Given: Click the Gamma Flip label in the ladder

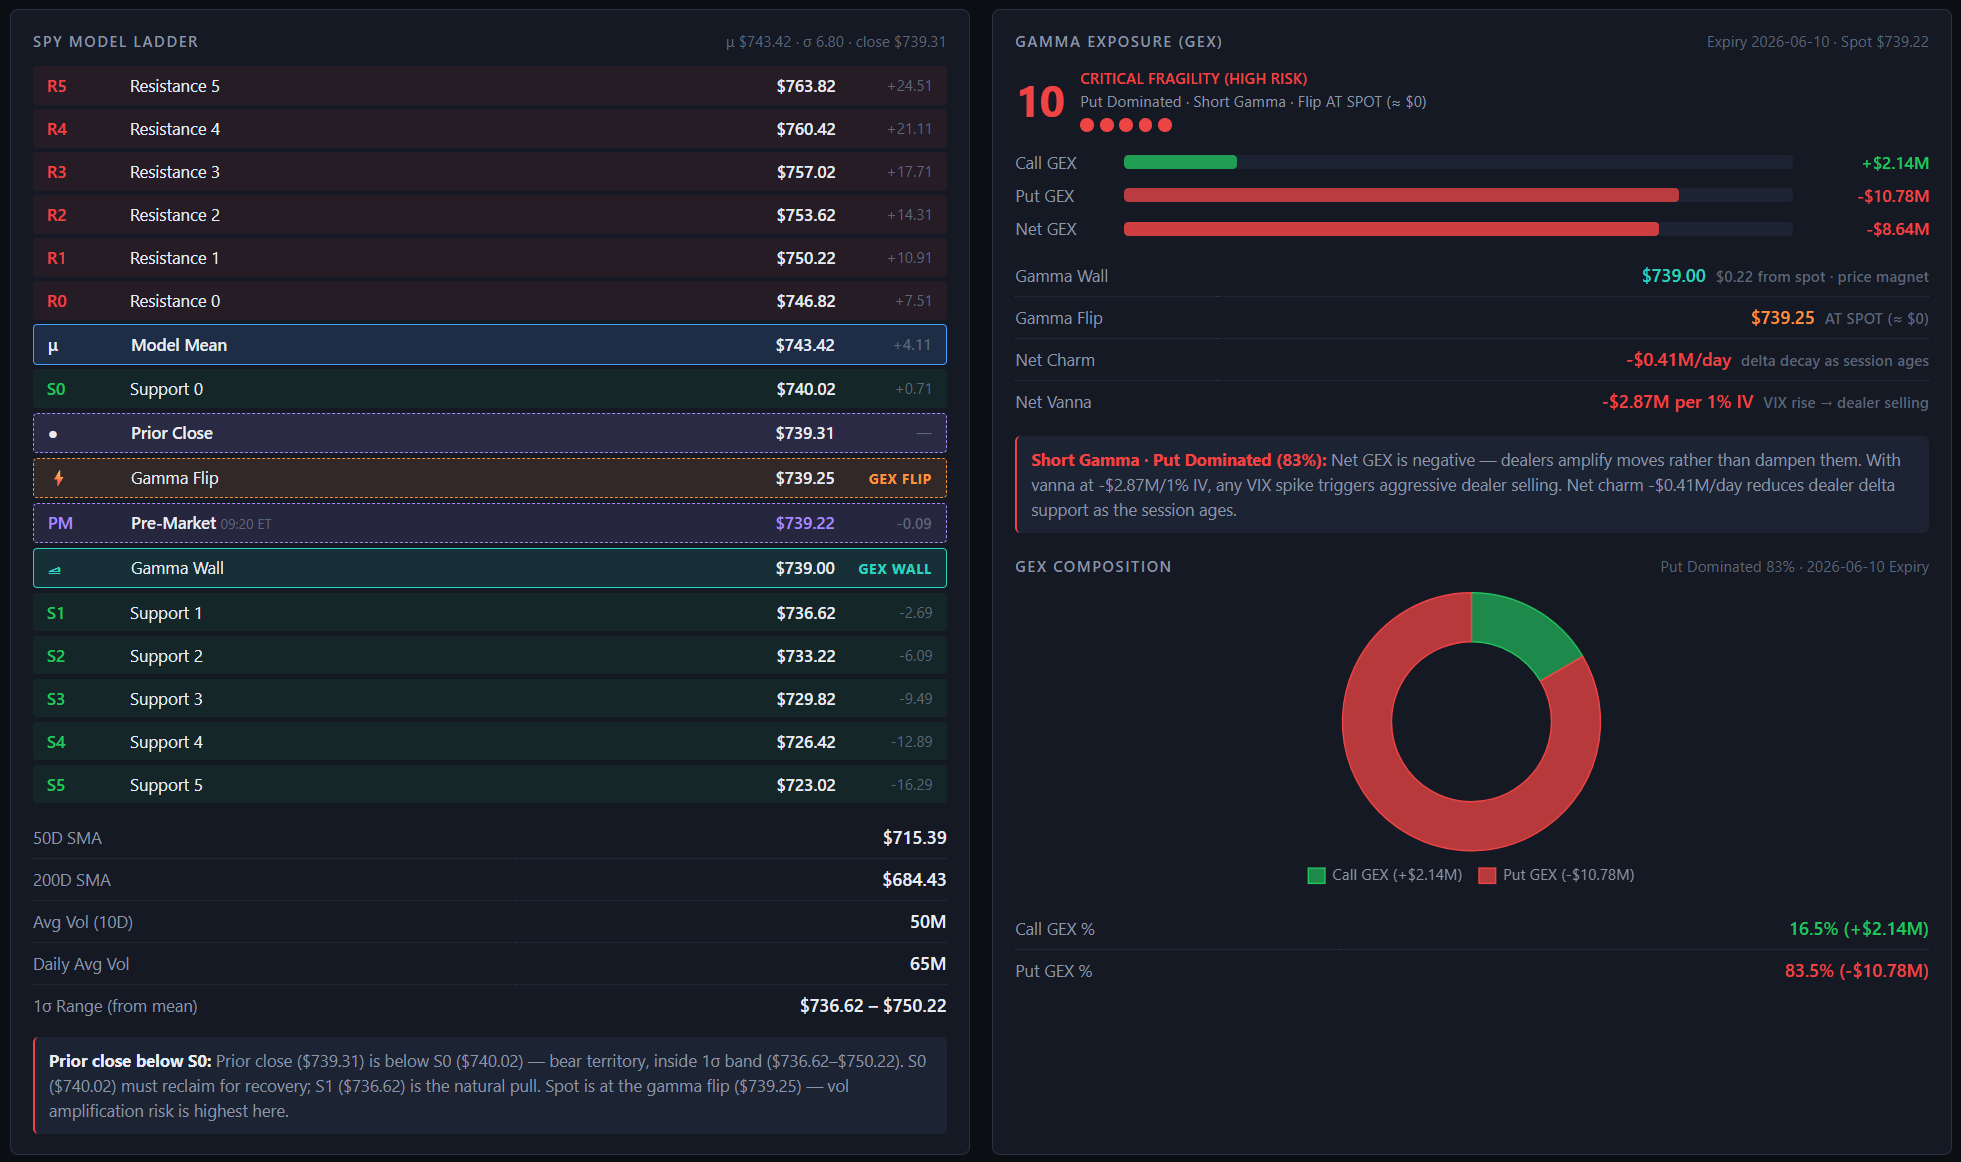Looking at the screenshot, I should pyautogui.click(x=175, y=478).
